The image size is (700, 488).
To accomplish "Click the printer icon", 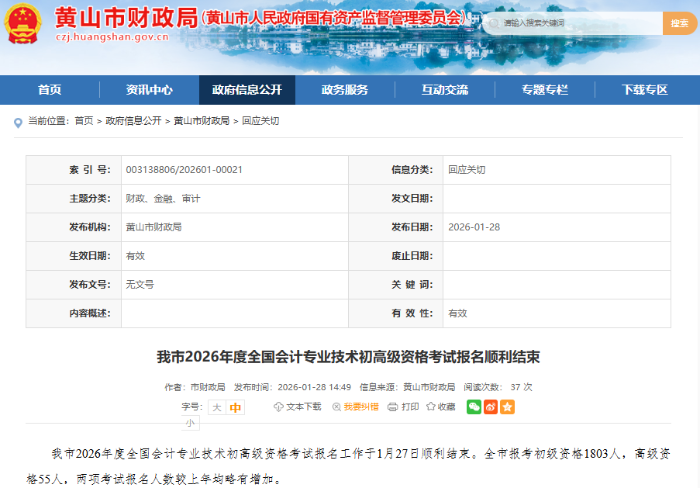I will (x=393, y=407).
